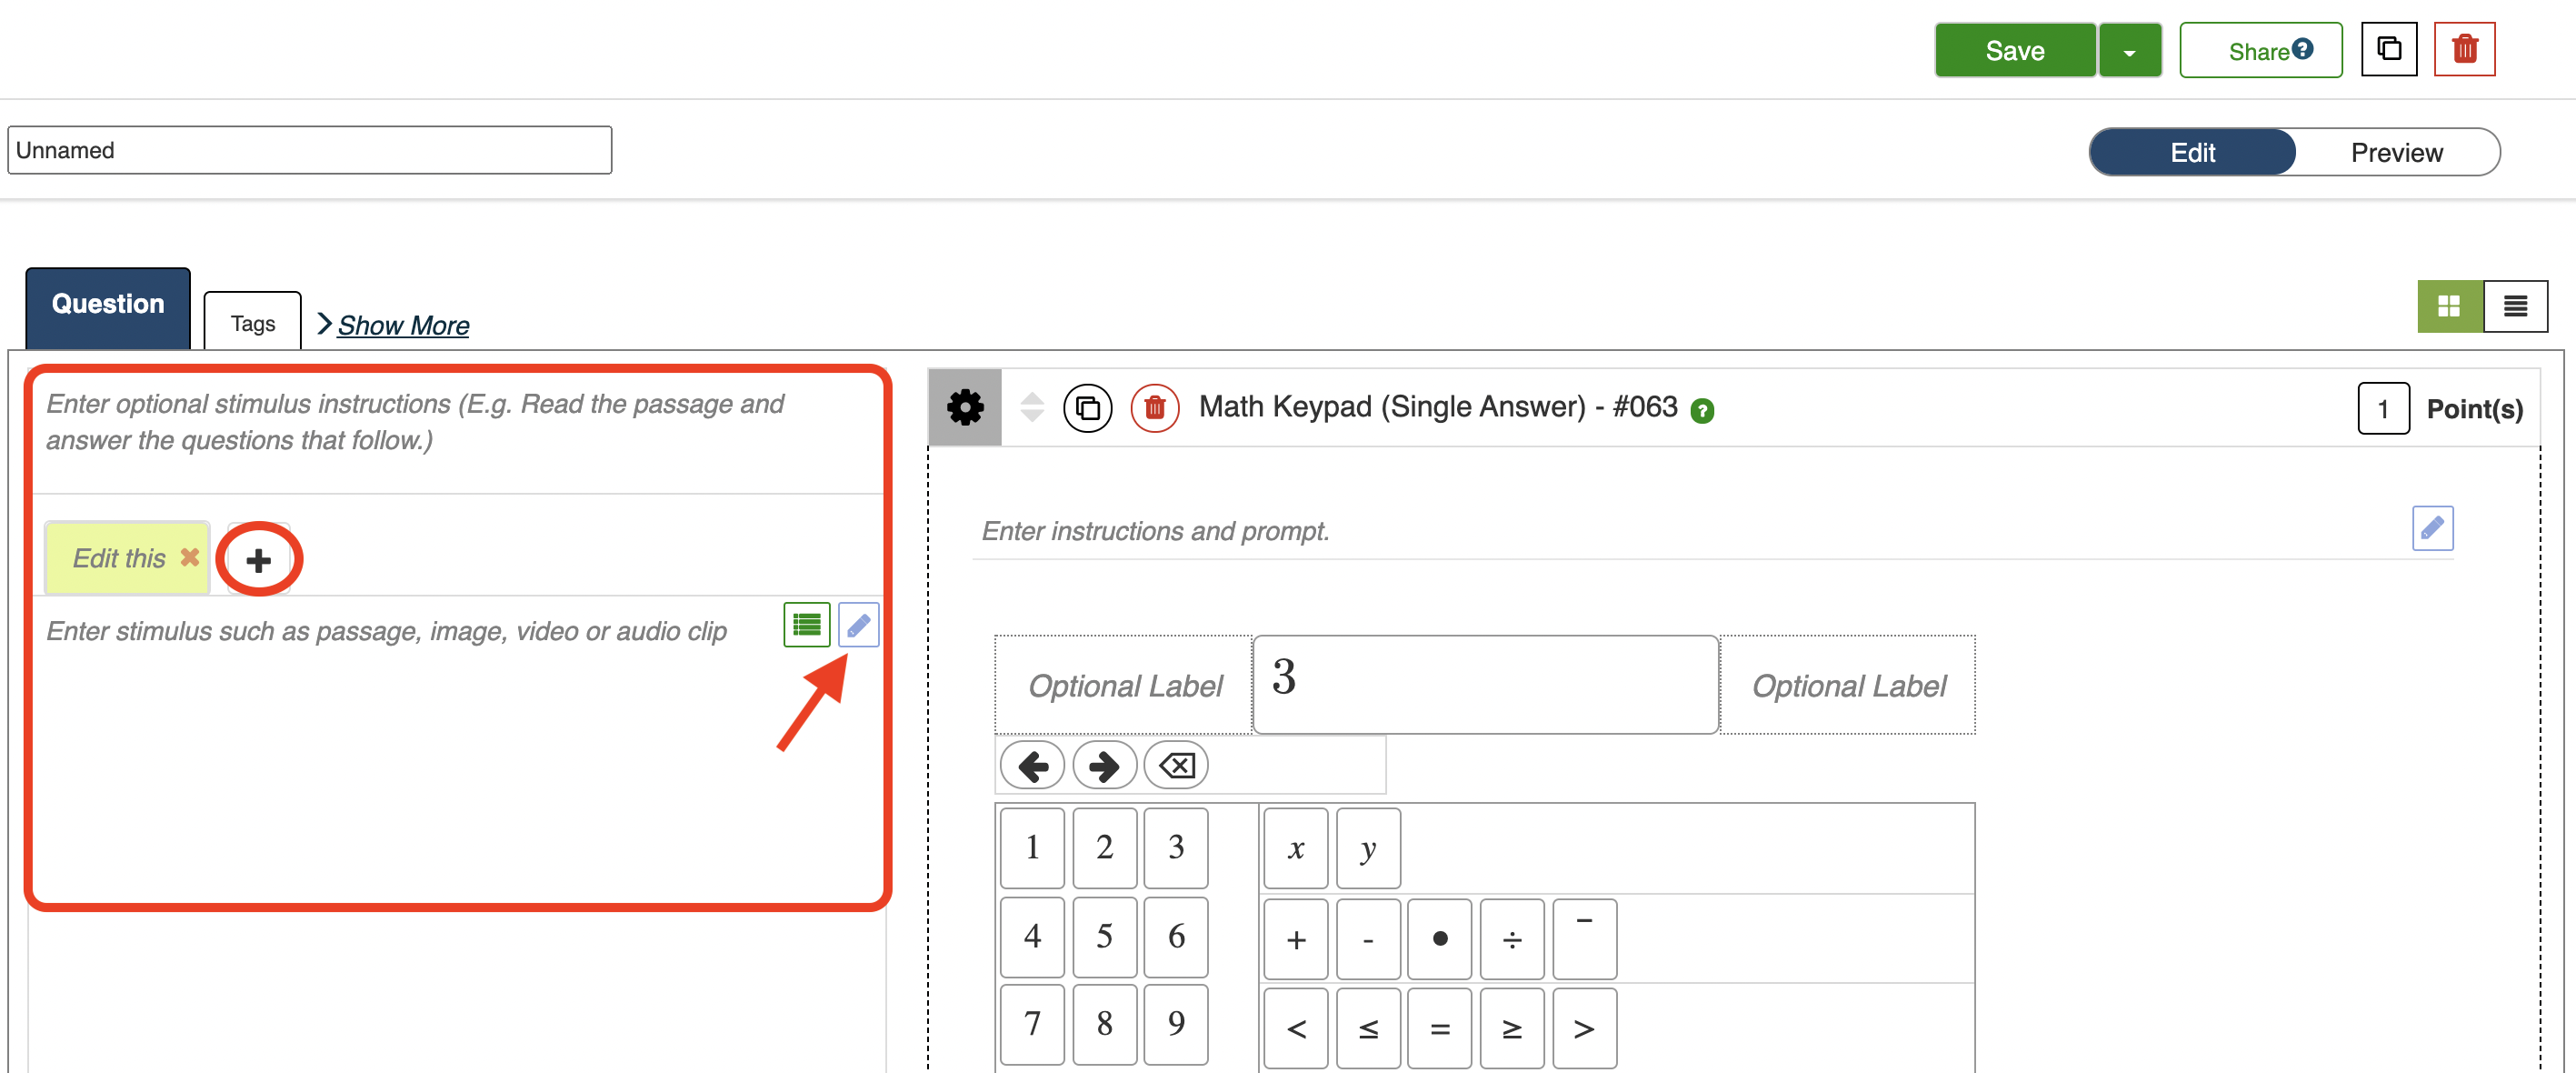Click green list icon in stimulus
Screen dimensions: 2576x1073
806,625
